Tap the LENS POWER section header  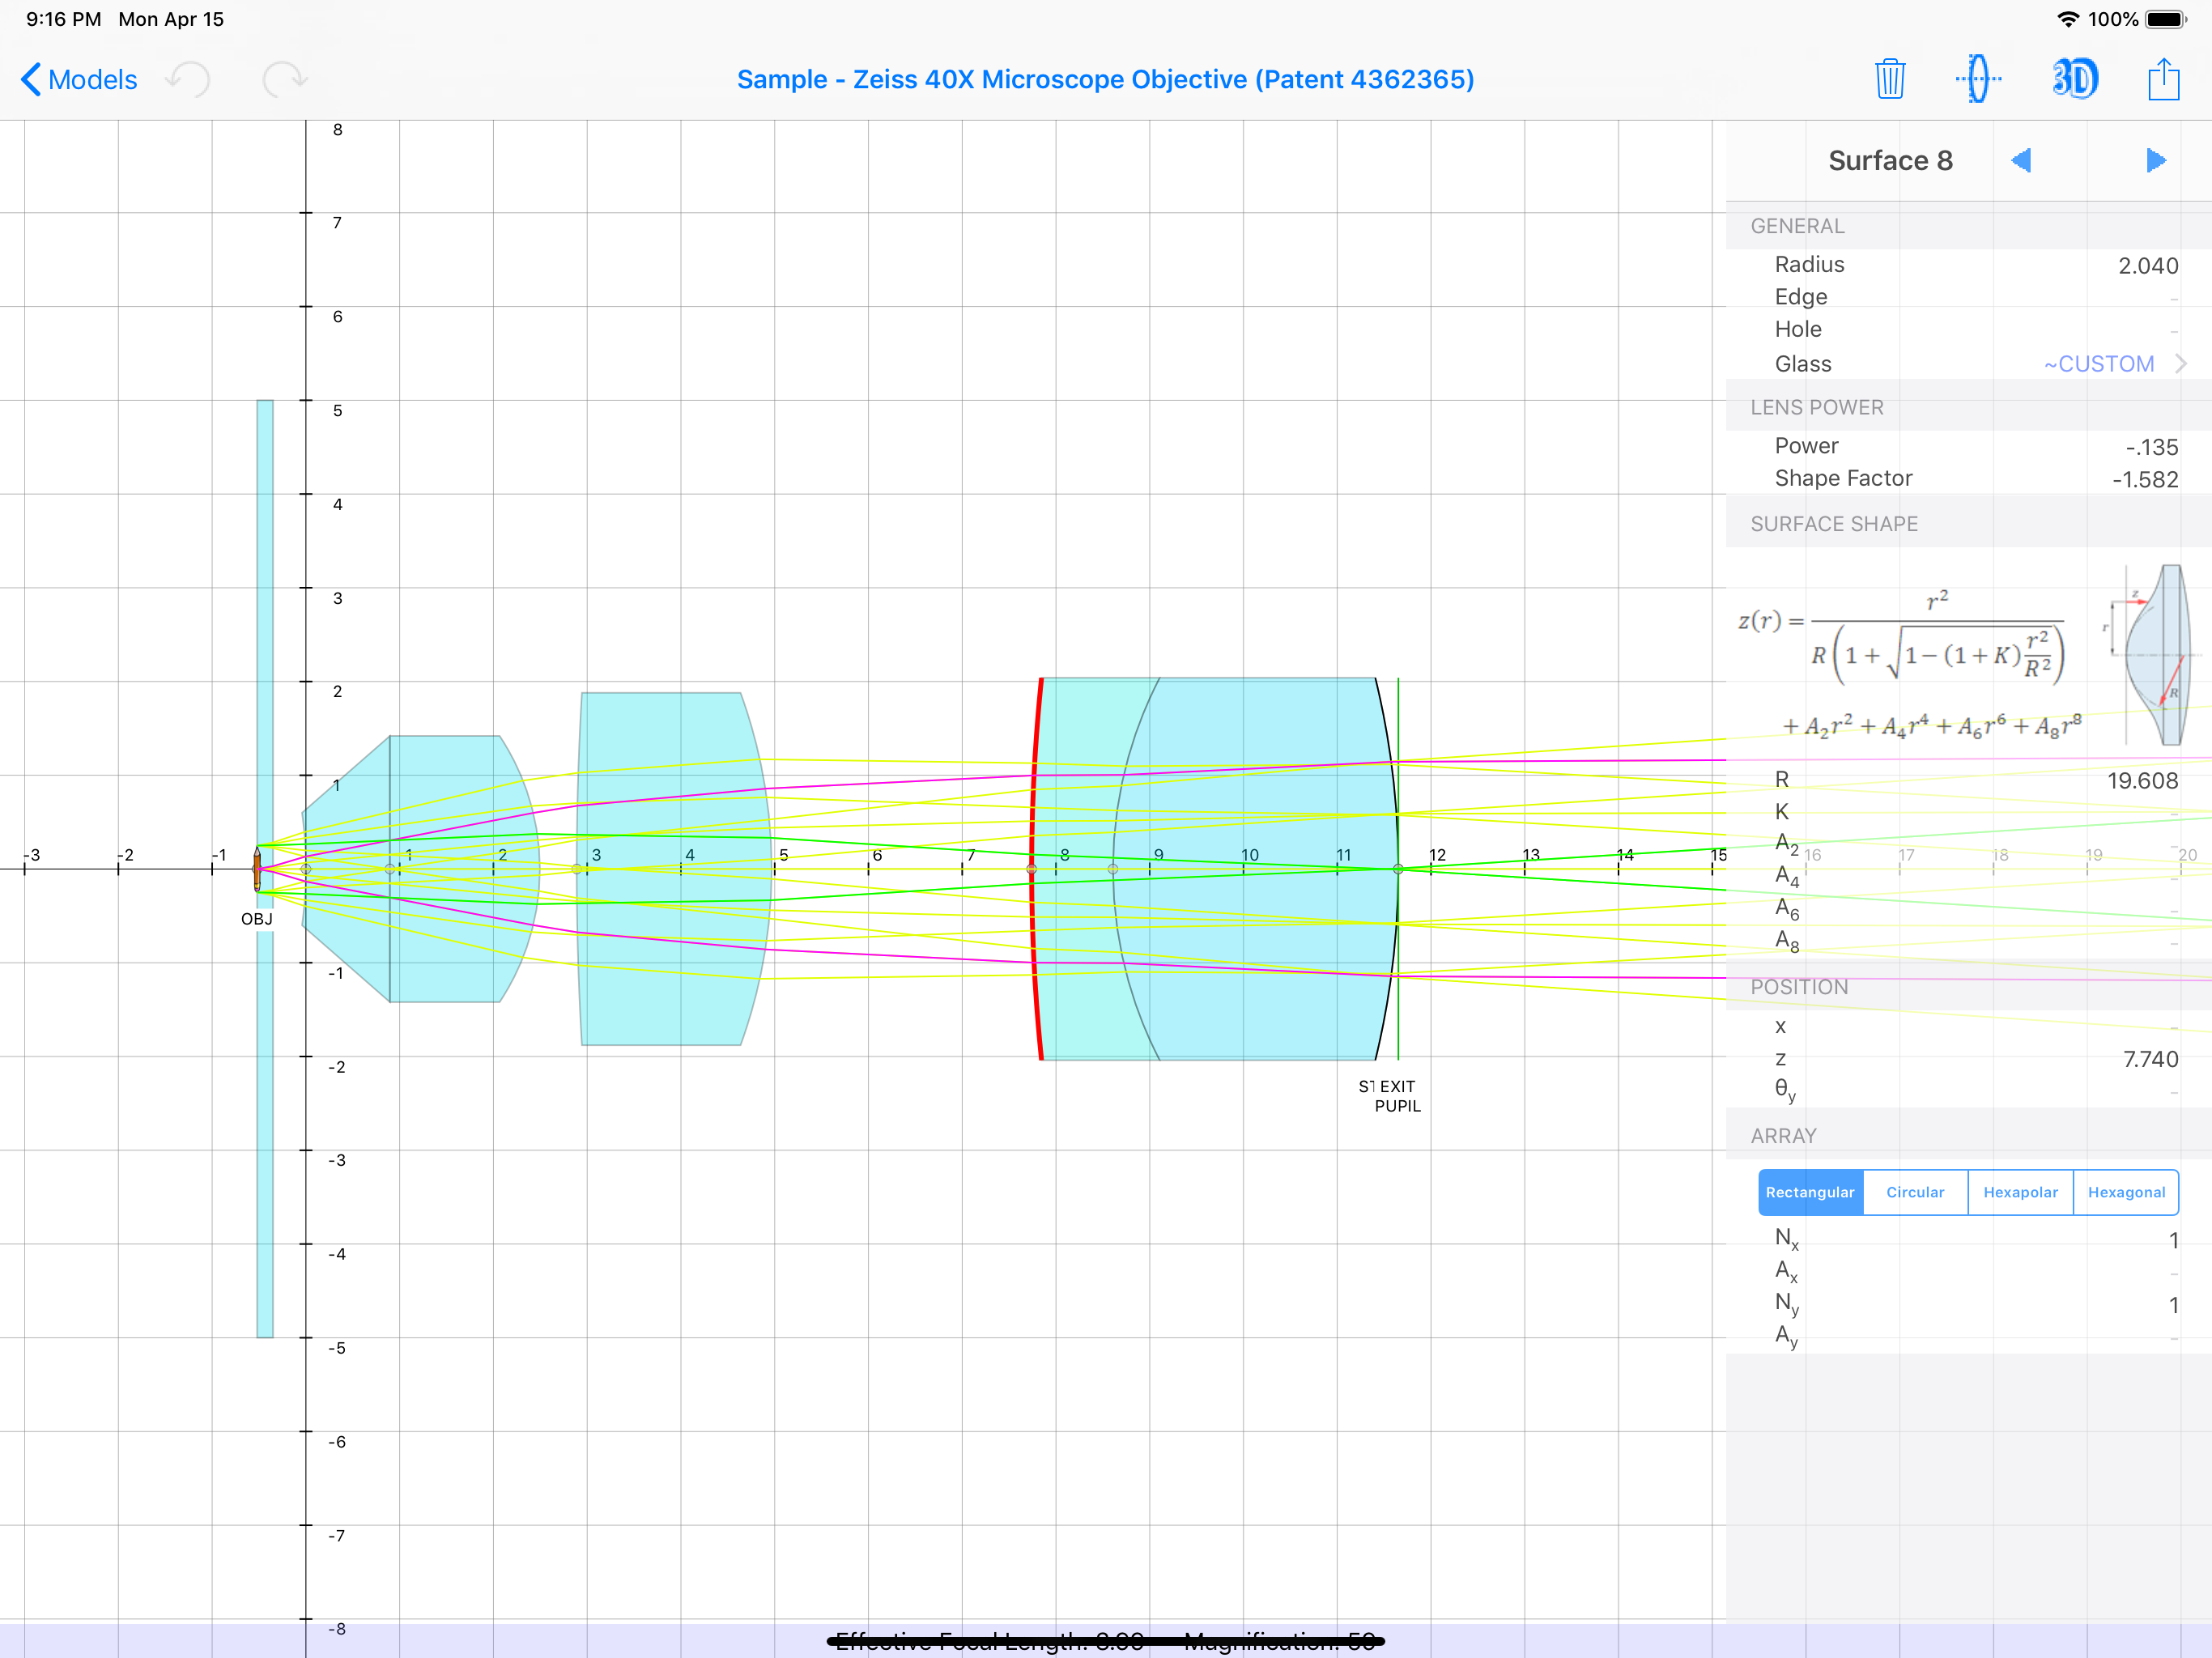pyautogui.click(x=1816, y=407)
